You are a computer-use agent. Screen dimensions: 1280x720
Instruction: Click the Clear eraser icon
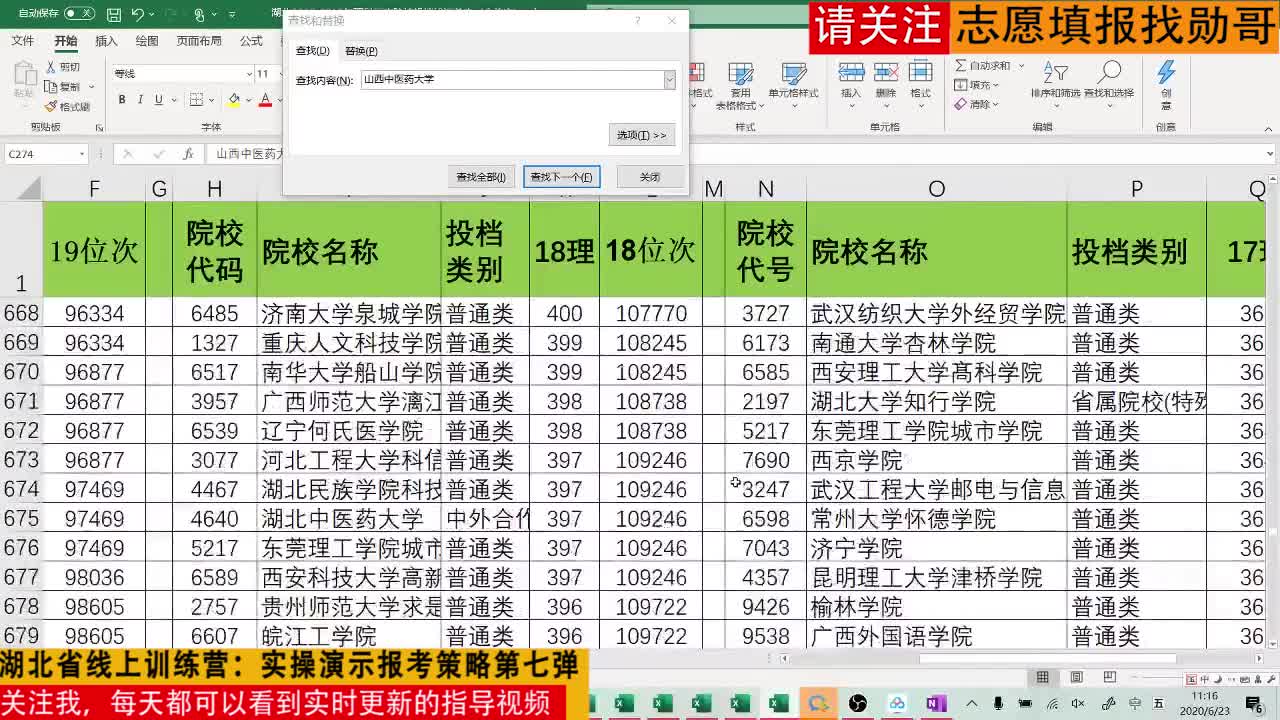point(960,104)
